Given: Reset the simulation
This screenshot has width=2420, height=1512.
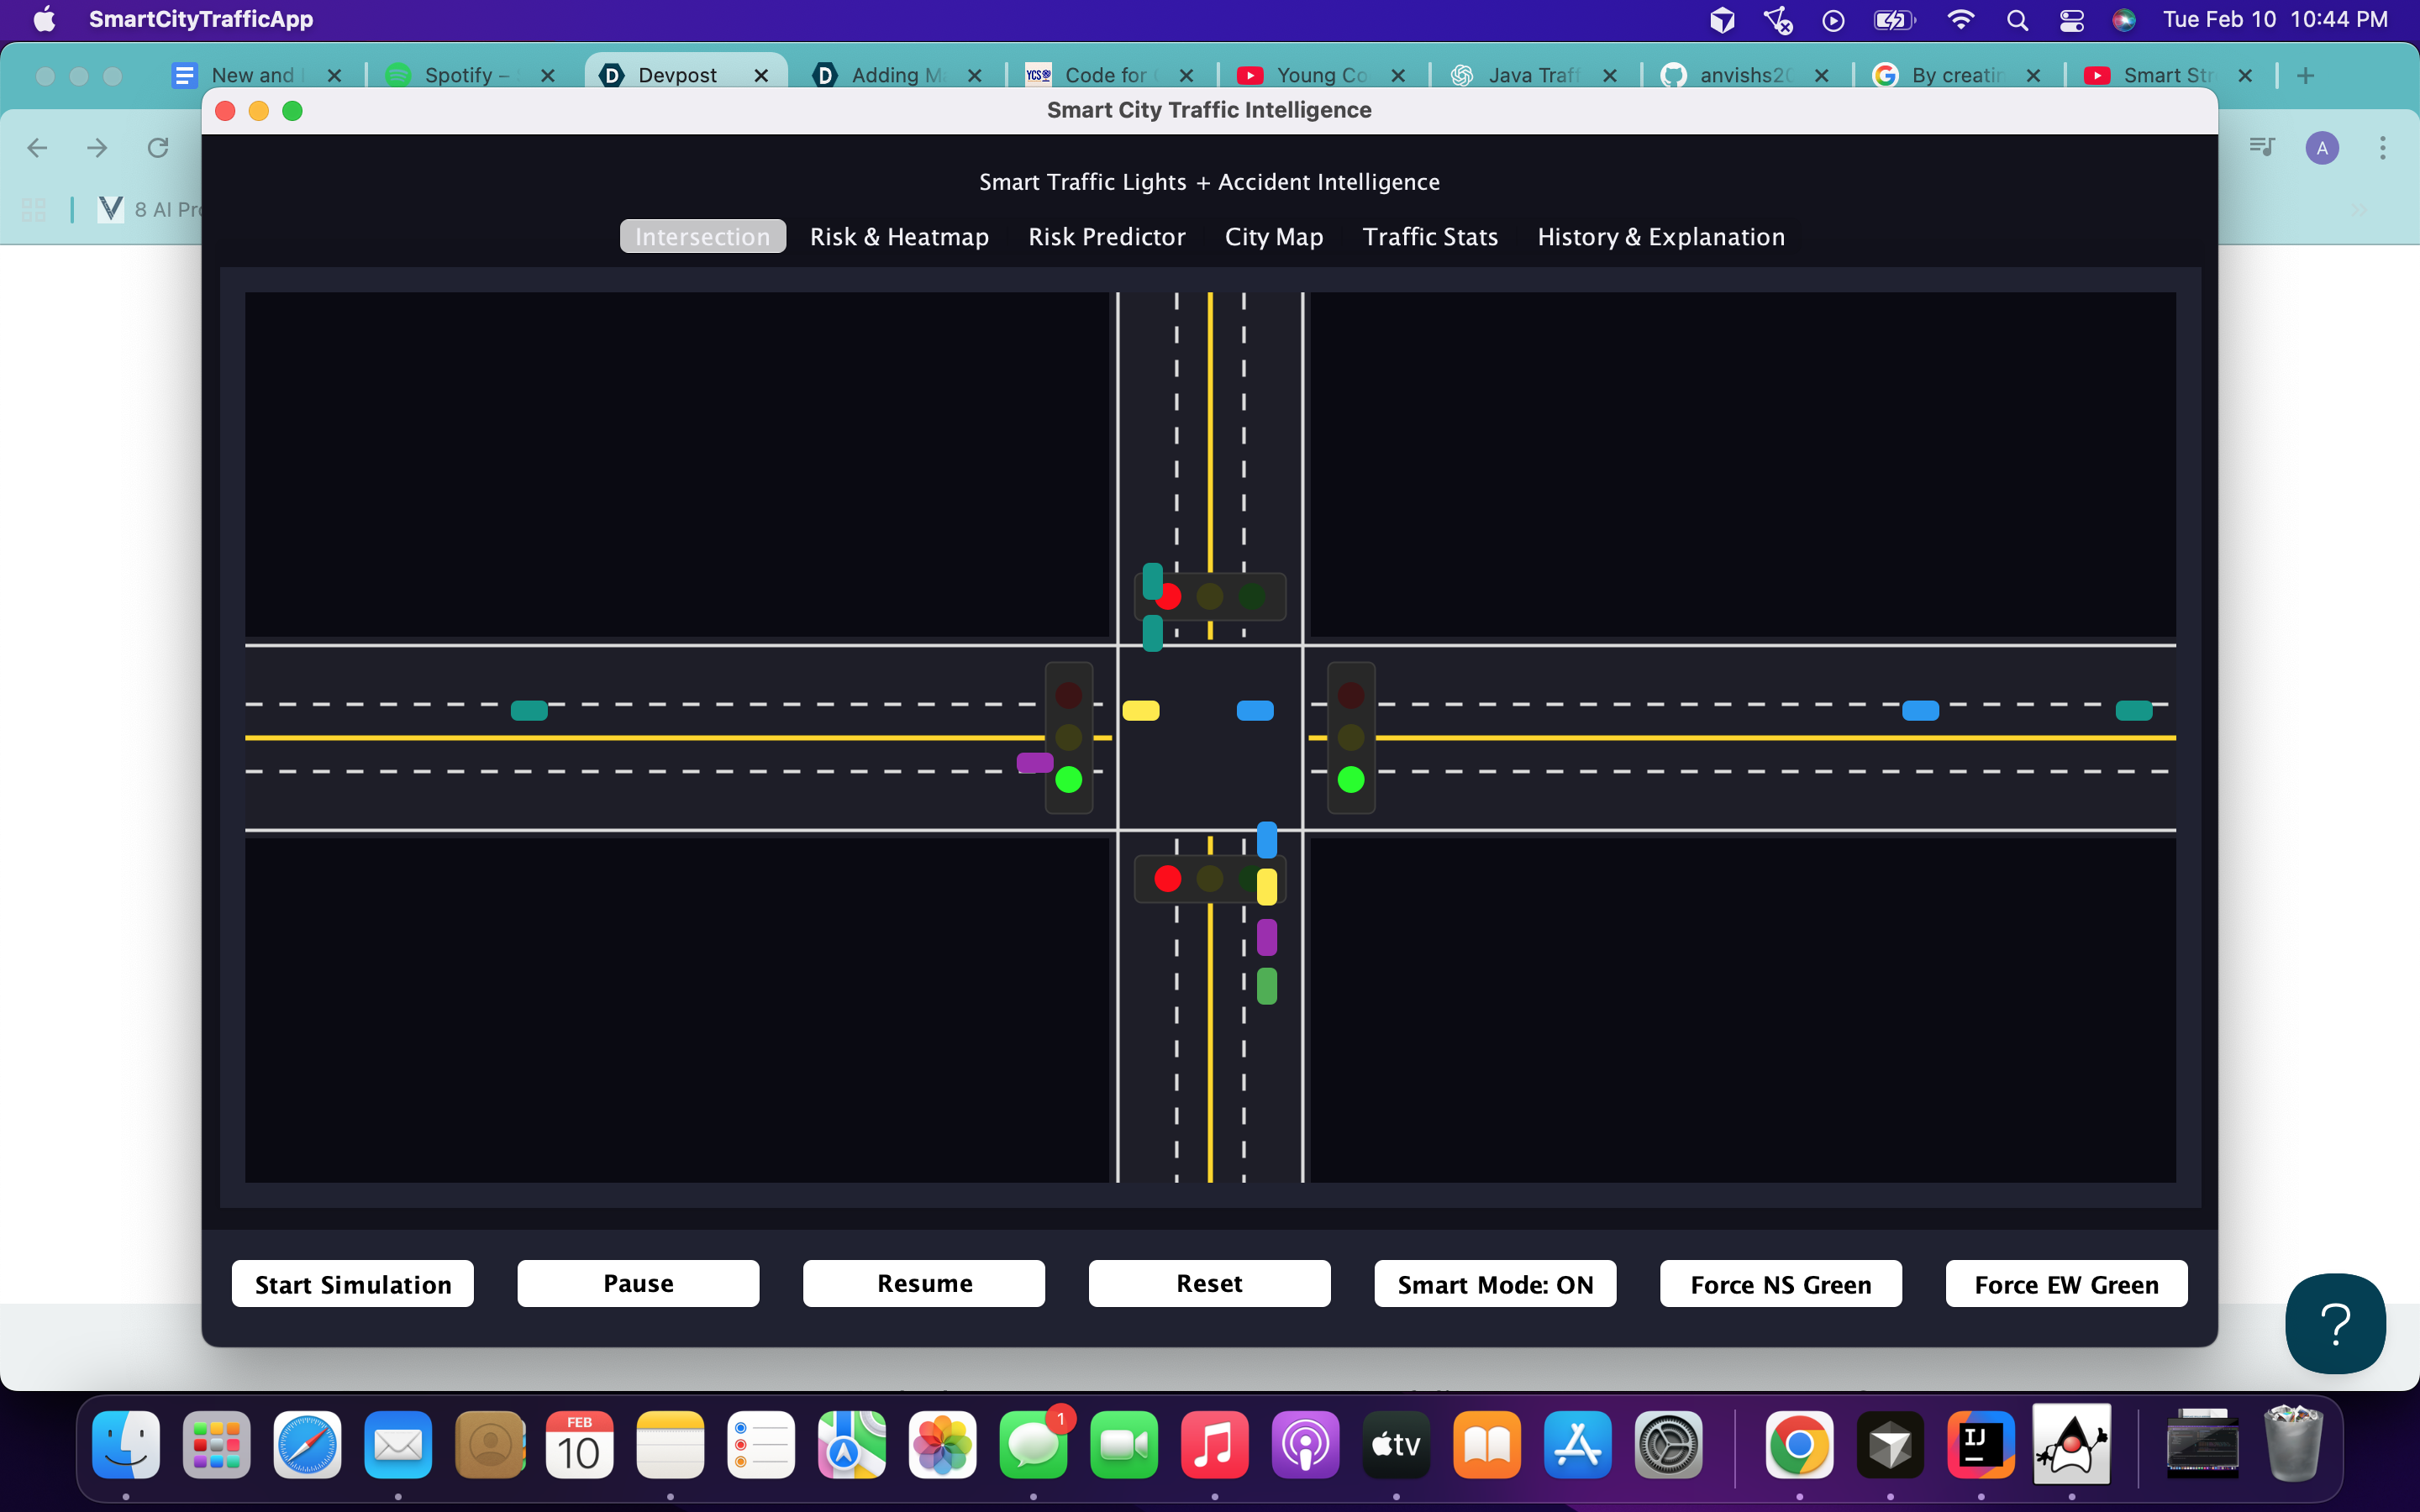Looking at the screenshot, I should point(1208,1283).
